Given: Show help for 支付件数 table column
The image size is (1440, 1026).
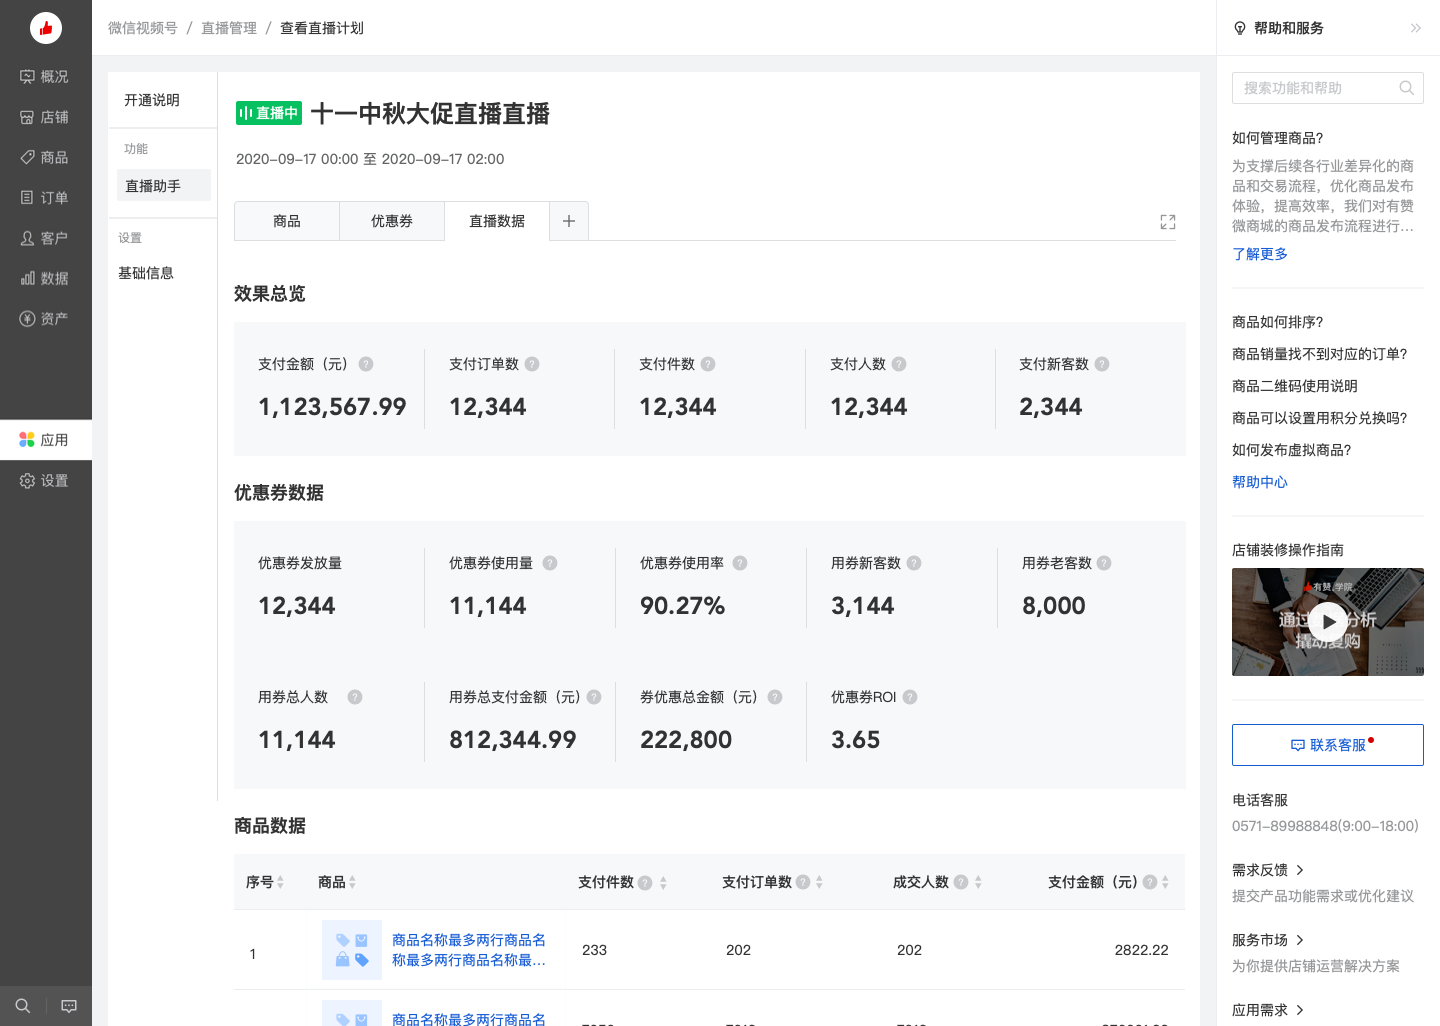Looking at the screenshot, I should tap(645, 882).
